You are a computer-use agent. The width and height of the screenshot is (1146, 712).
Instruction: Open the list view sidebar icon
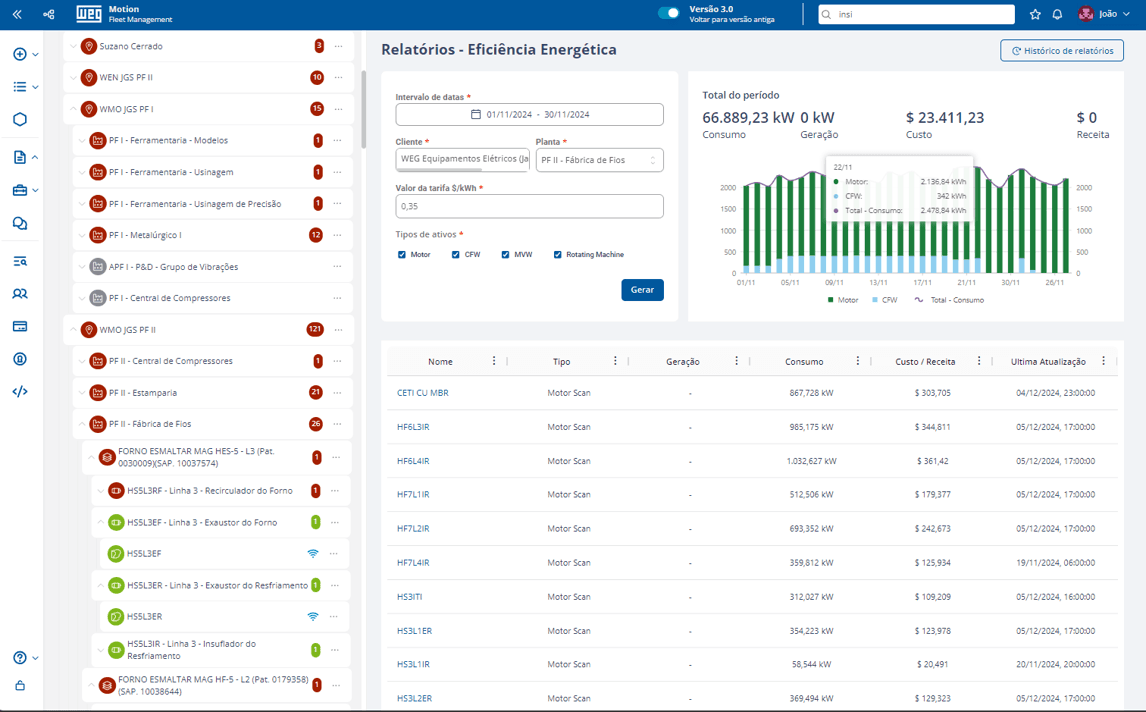(x=20, y=86)
